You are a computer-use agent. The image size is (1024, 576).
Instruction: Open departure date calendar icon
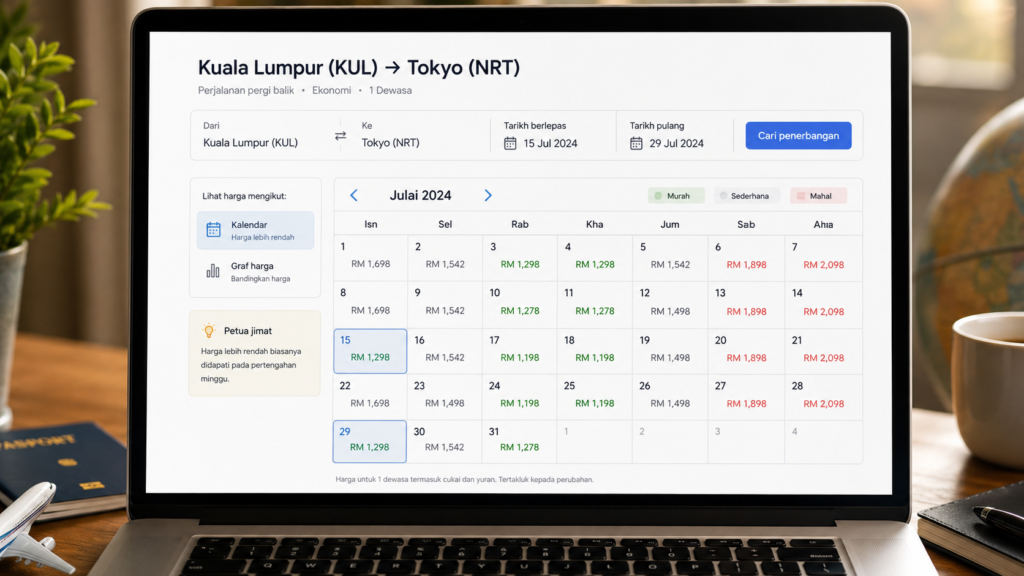[x=510, y=143]
